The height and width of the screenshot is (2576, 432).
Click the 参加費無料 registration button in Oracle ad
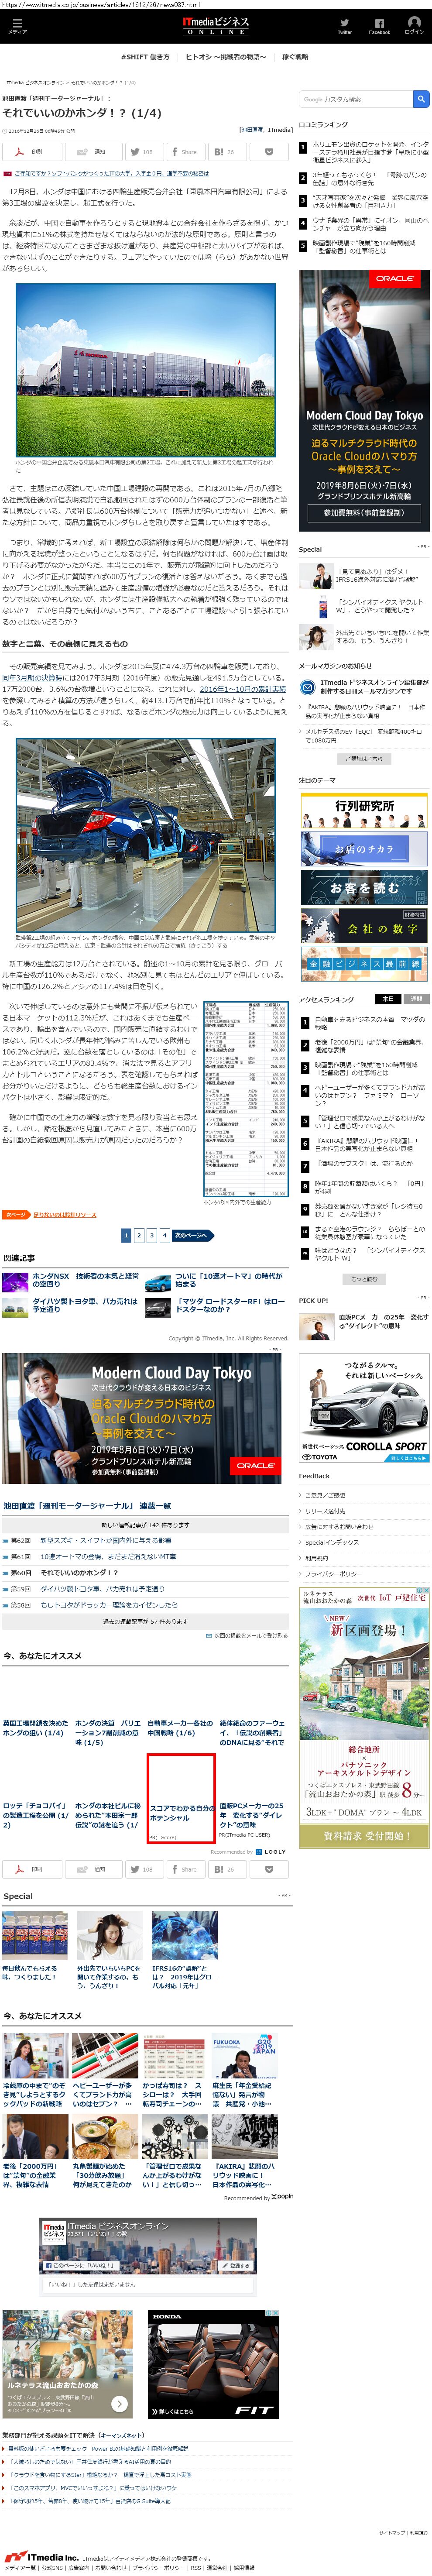click(363, 513)
